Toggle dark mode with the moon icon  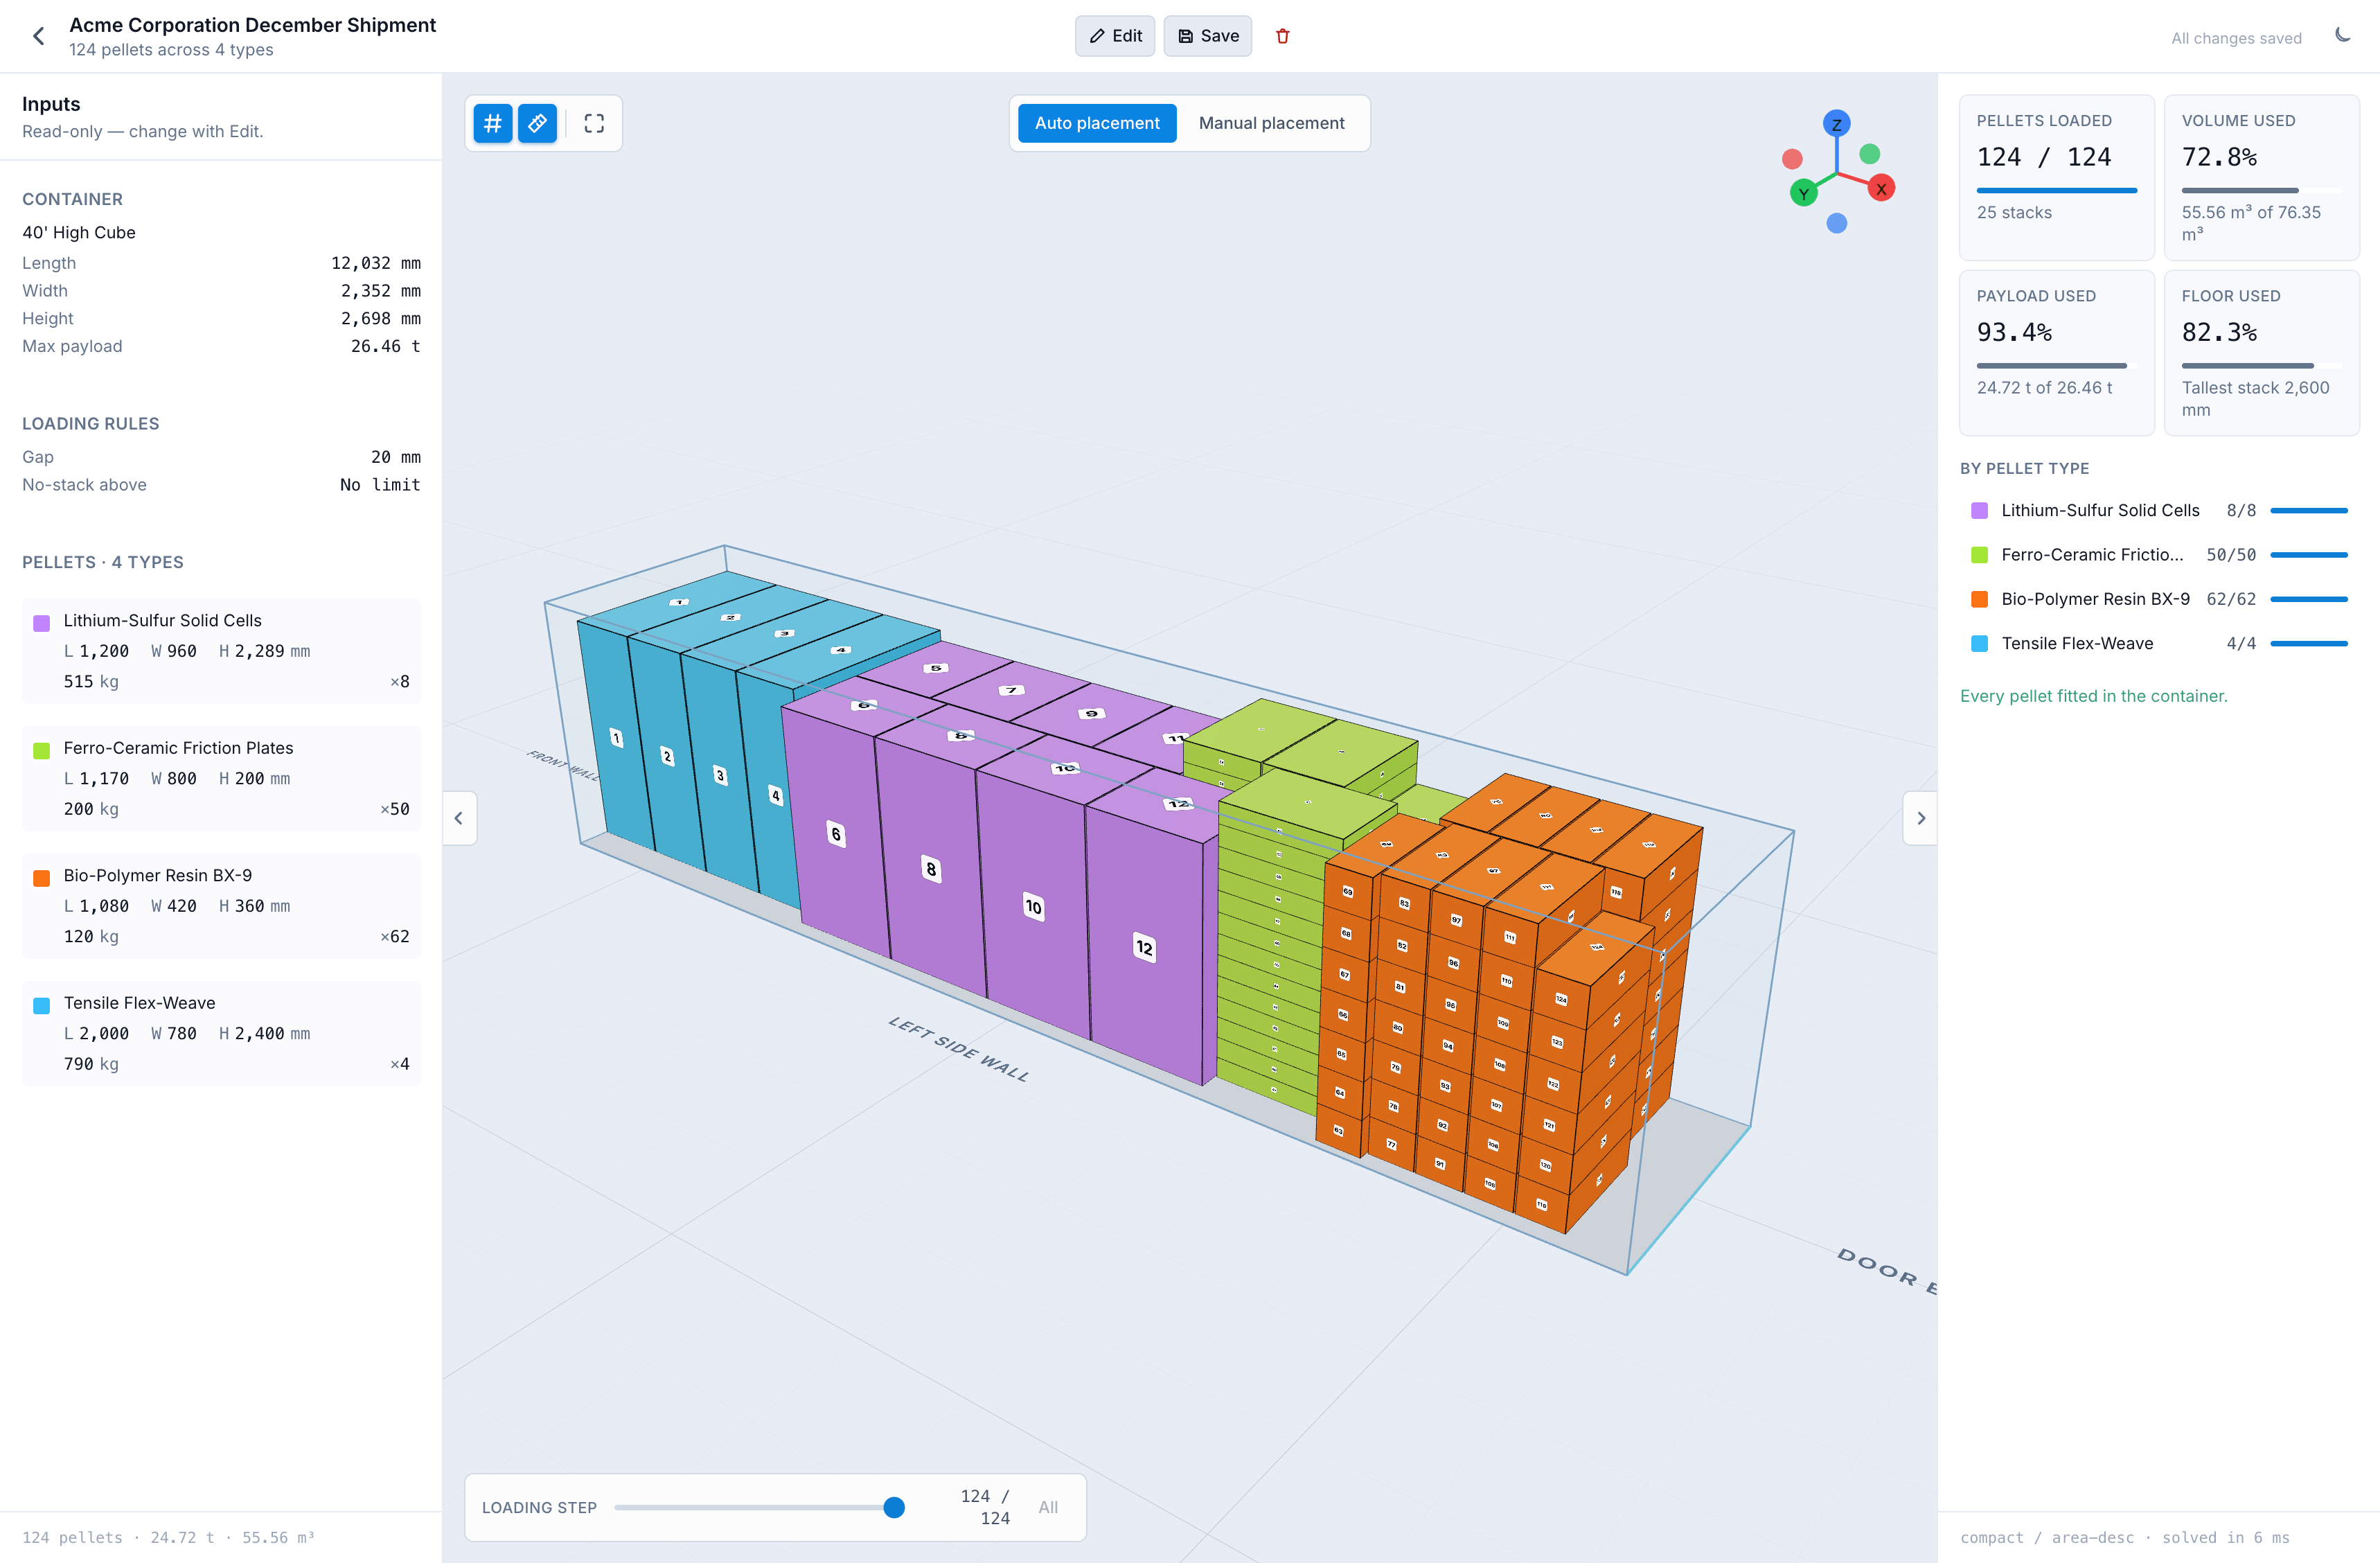[2342, 36]
